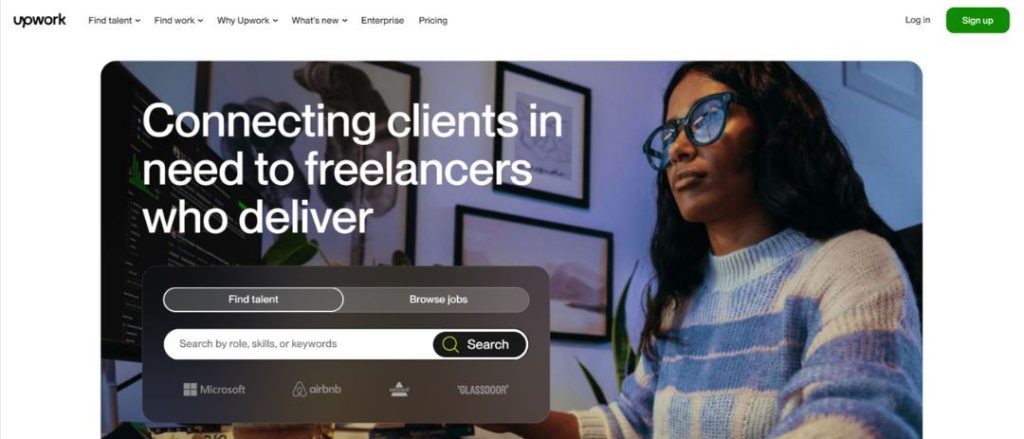Viewport: 1024px width, 439px height.
Task: Open the Find work dropdown menu
Action: tap(178, 20)
